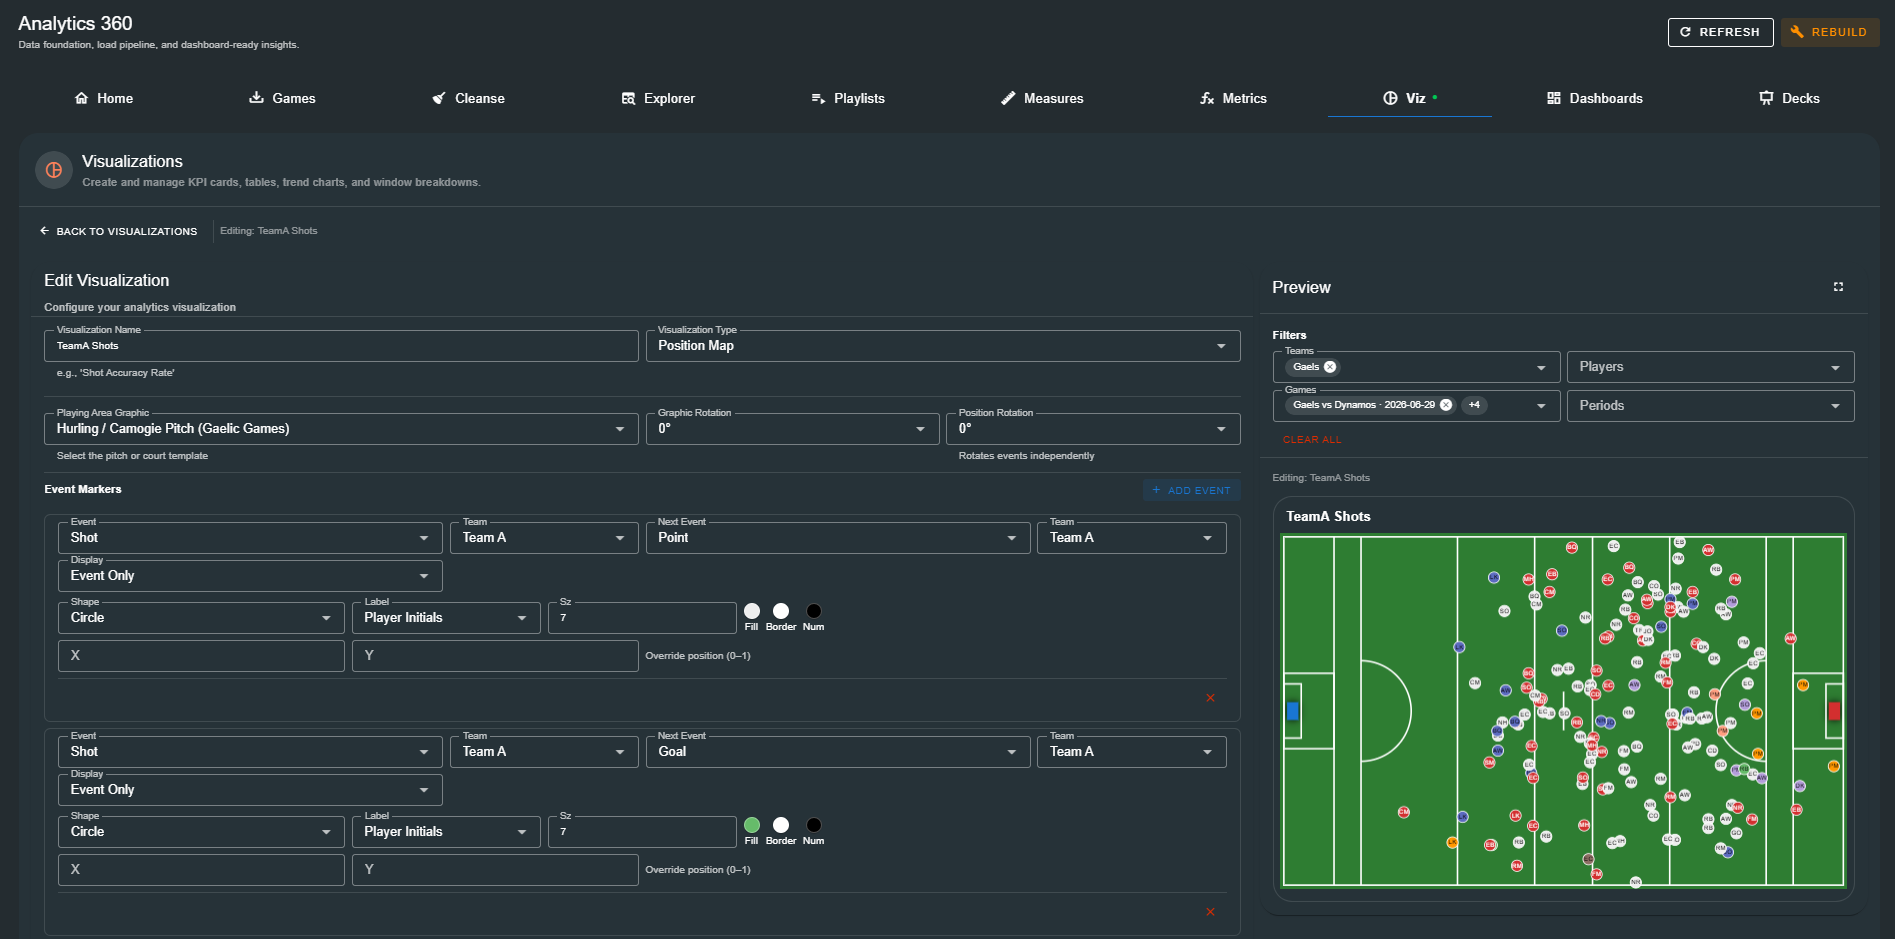
Task: Click the Viz pie chart icon
Action: click(1390, 98)
